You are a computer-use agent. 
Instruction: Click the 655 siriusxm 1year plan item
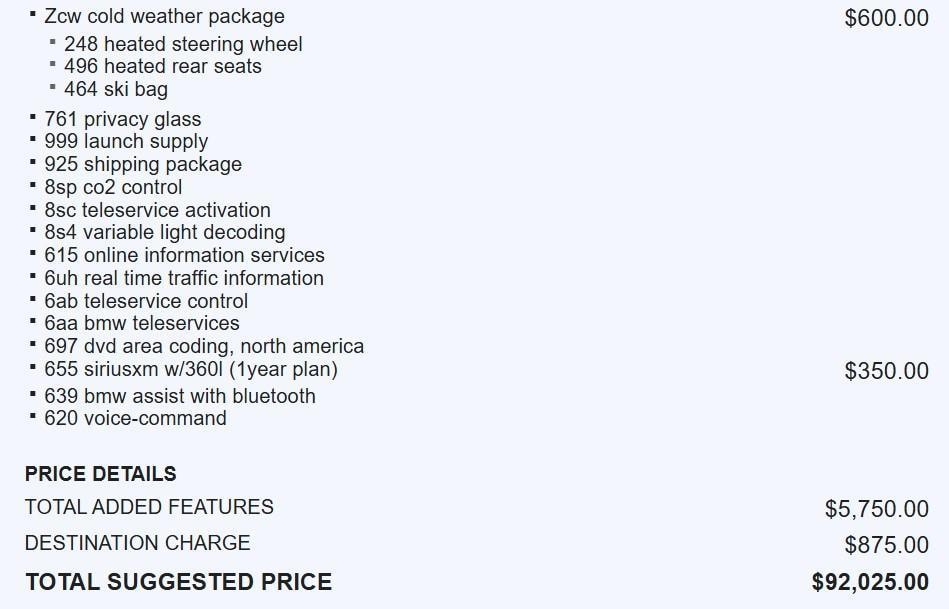190,369
